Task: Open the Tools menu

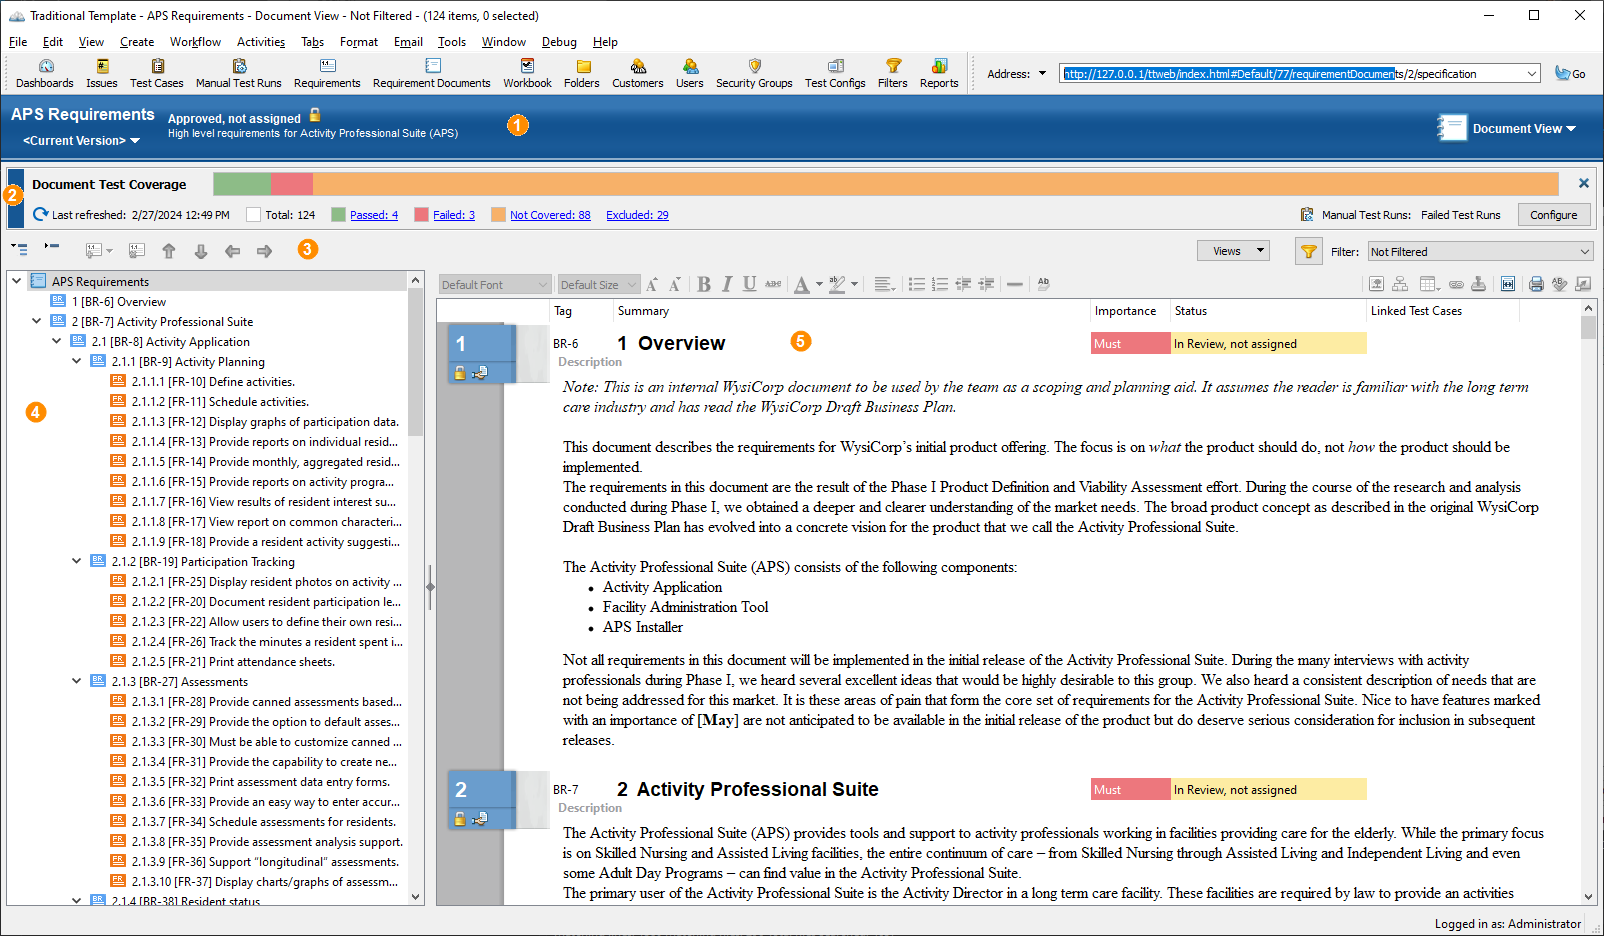Action: (451, 42)
